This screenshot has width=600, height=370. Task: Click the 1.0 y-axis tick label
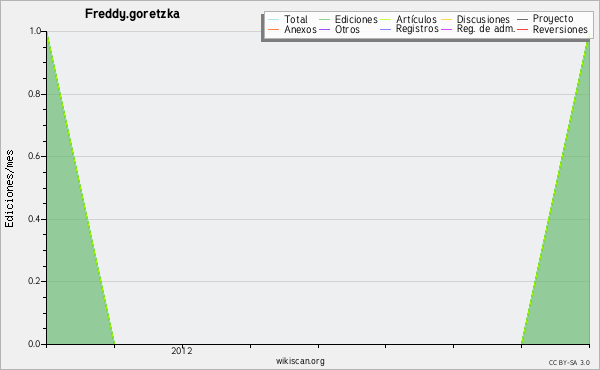pyautogui.click(x=35, y=31)
